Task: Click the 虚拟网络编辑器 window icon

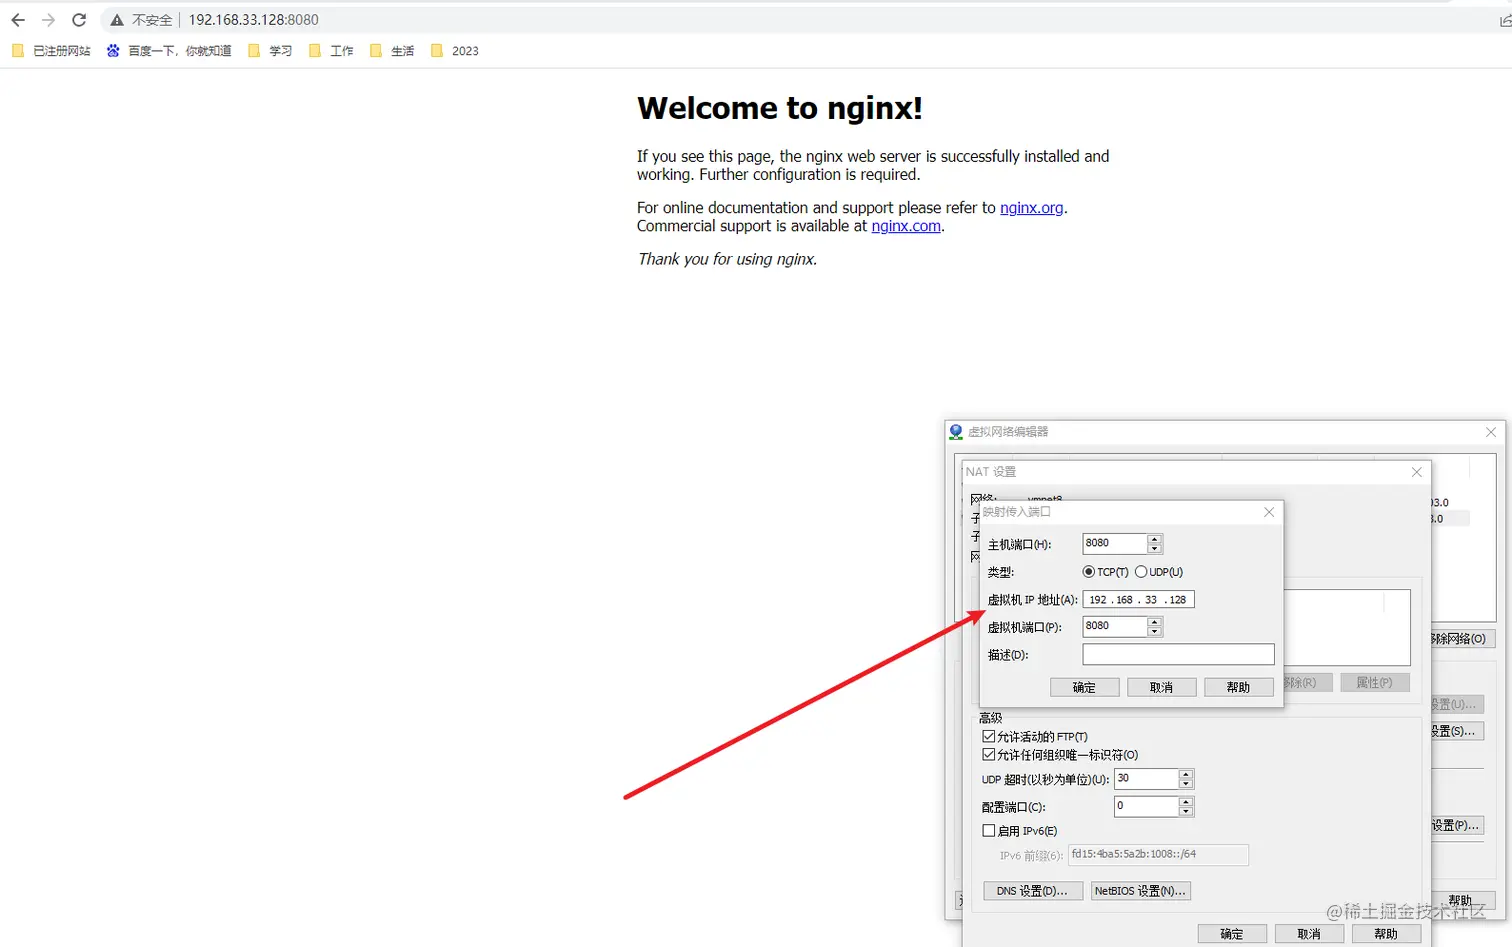Action: (x=956, y=432)
